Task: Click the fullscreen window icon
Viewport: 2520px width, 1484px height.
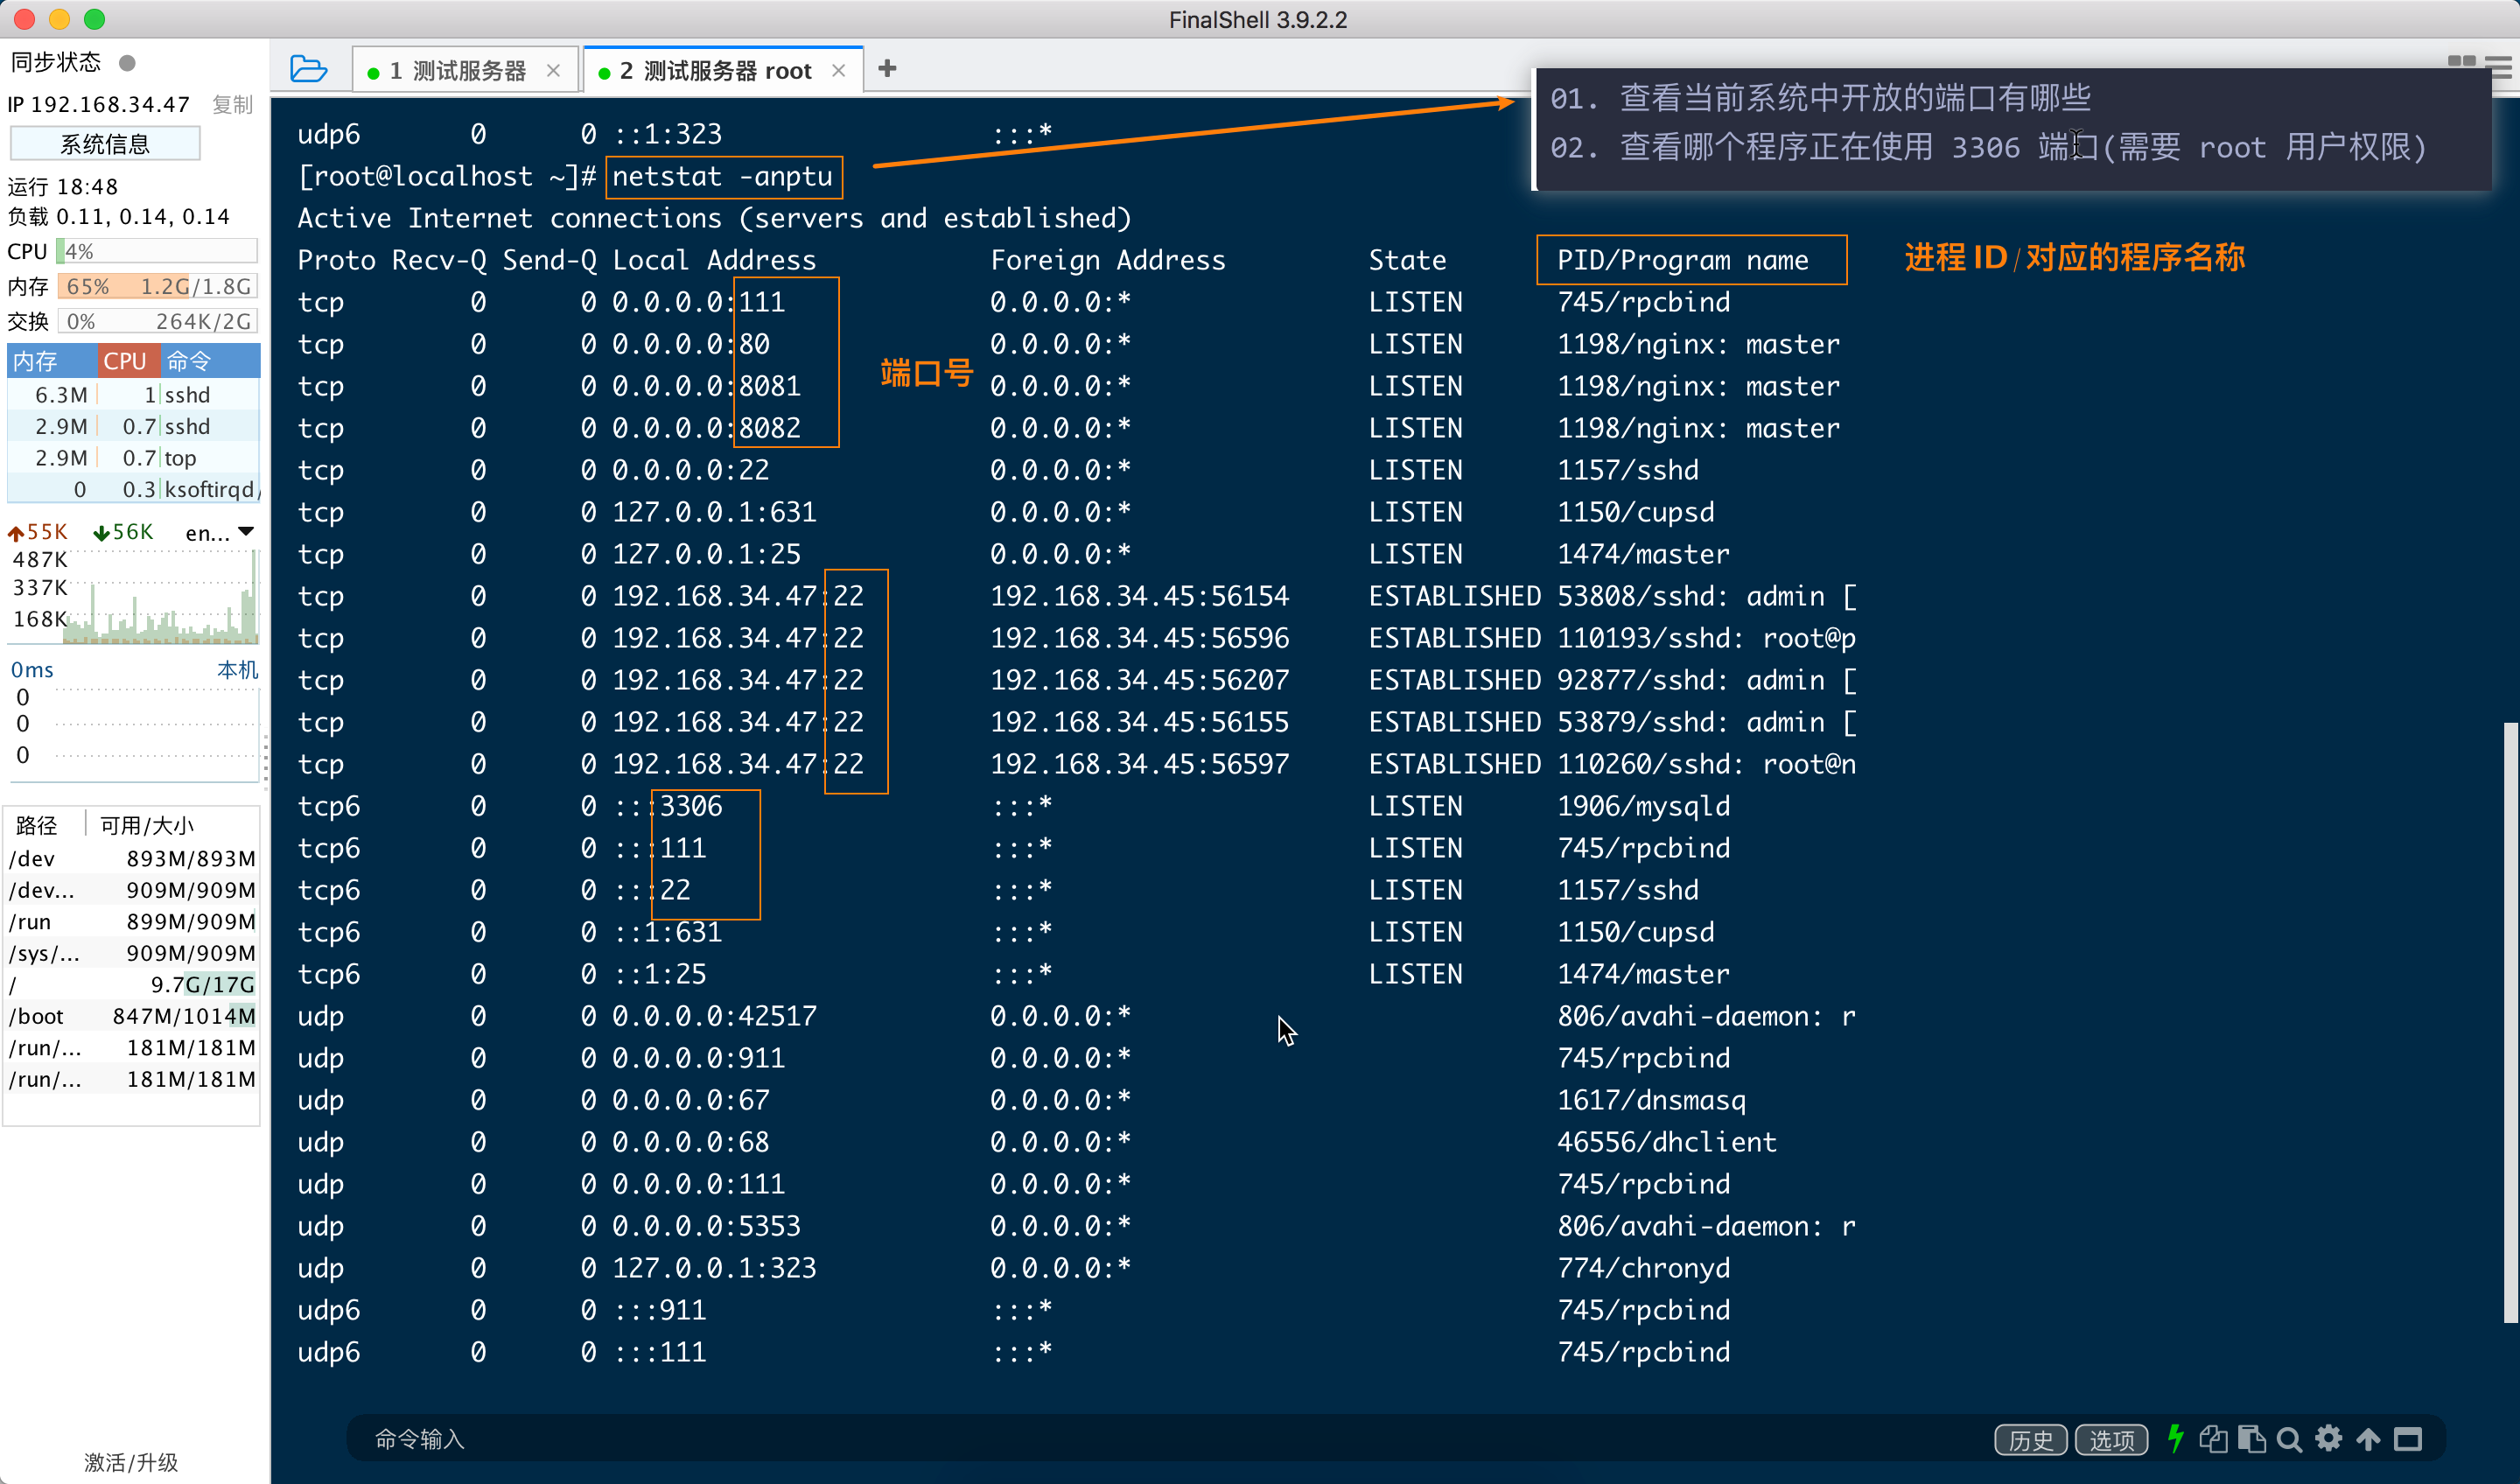Action: [x=2407, y=1438]
